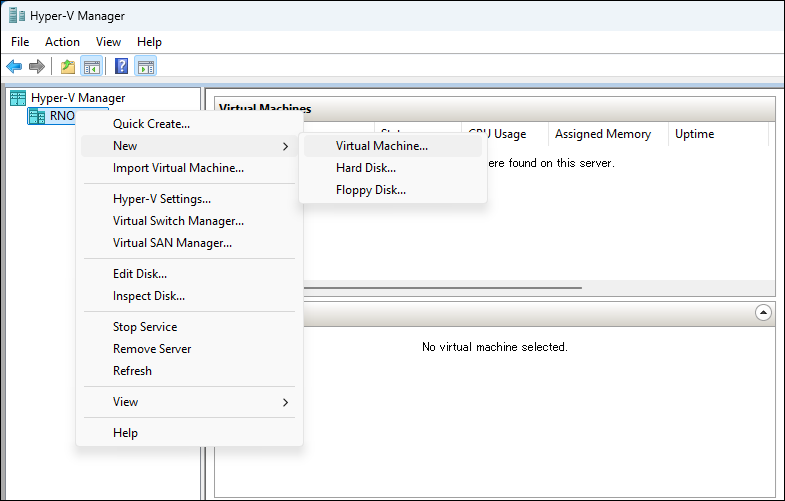The height and width of the screenshot is (501, 785).
Task: Choose Import Virtual Machine...
Action: 189,168
